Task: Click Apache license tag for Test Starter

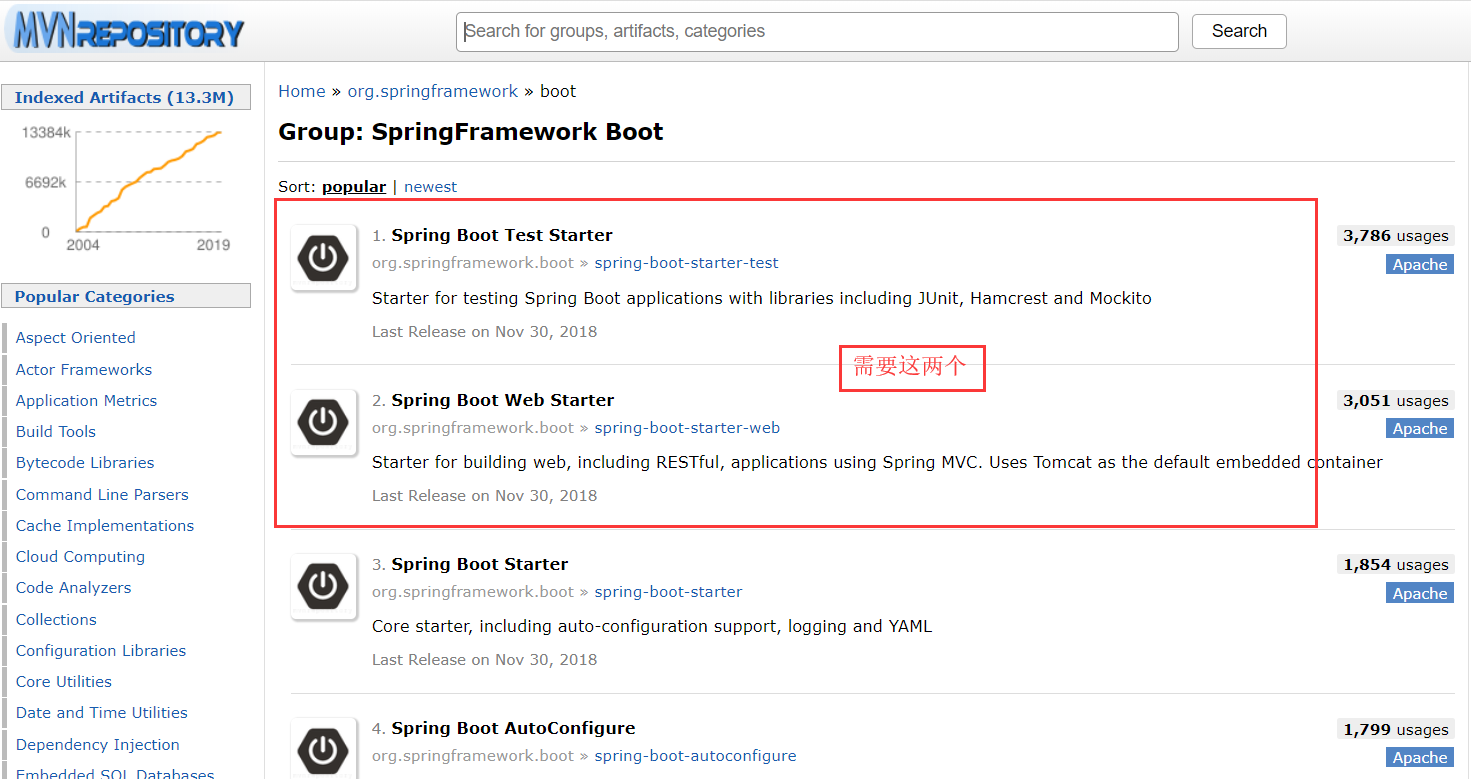Action: 1420,264
